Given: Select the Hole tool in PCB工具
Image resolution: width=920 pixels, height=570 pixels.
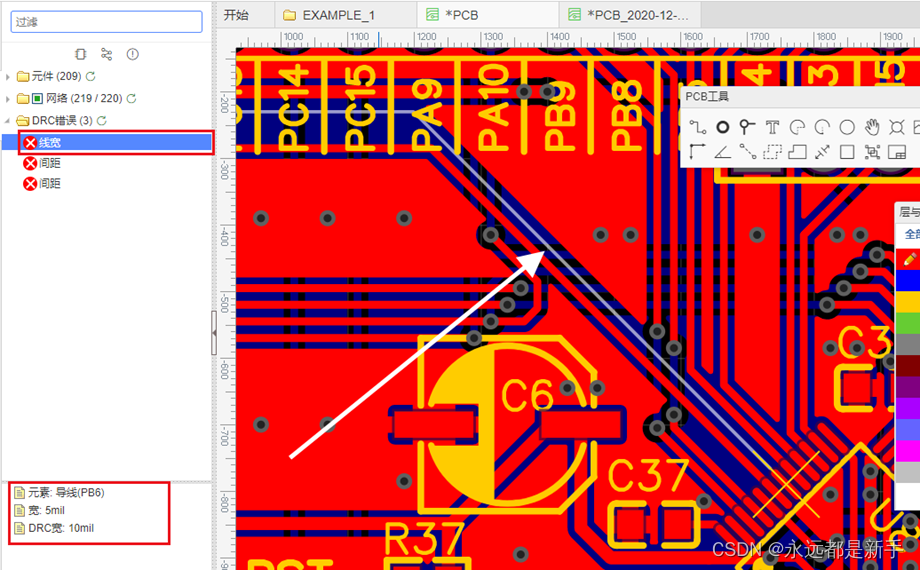Looking at the screenshot, I should coord(897,127).
